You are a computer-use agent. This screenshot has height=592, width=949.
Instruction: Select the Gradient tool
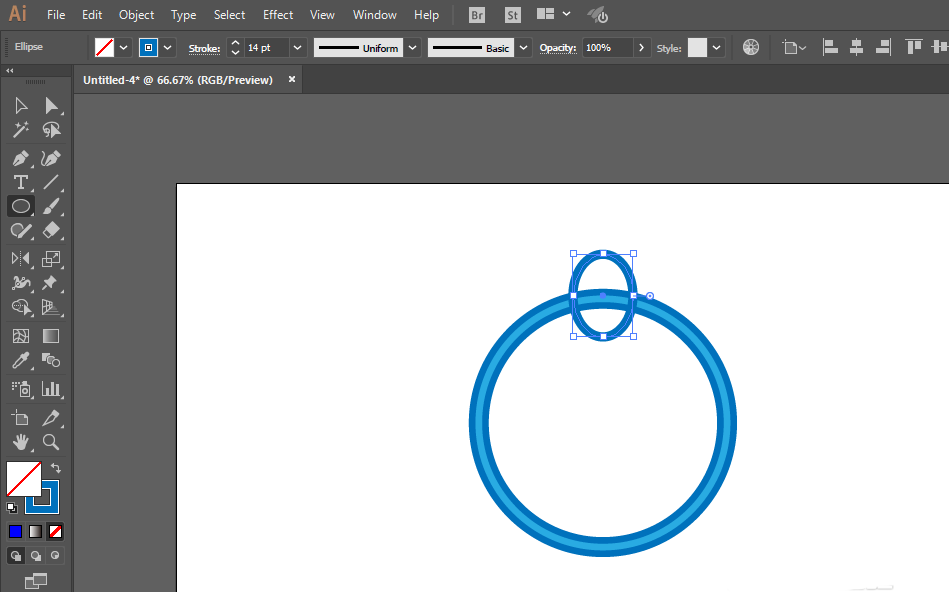coord(51,336)
